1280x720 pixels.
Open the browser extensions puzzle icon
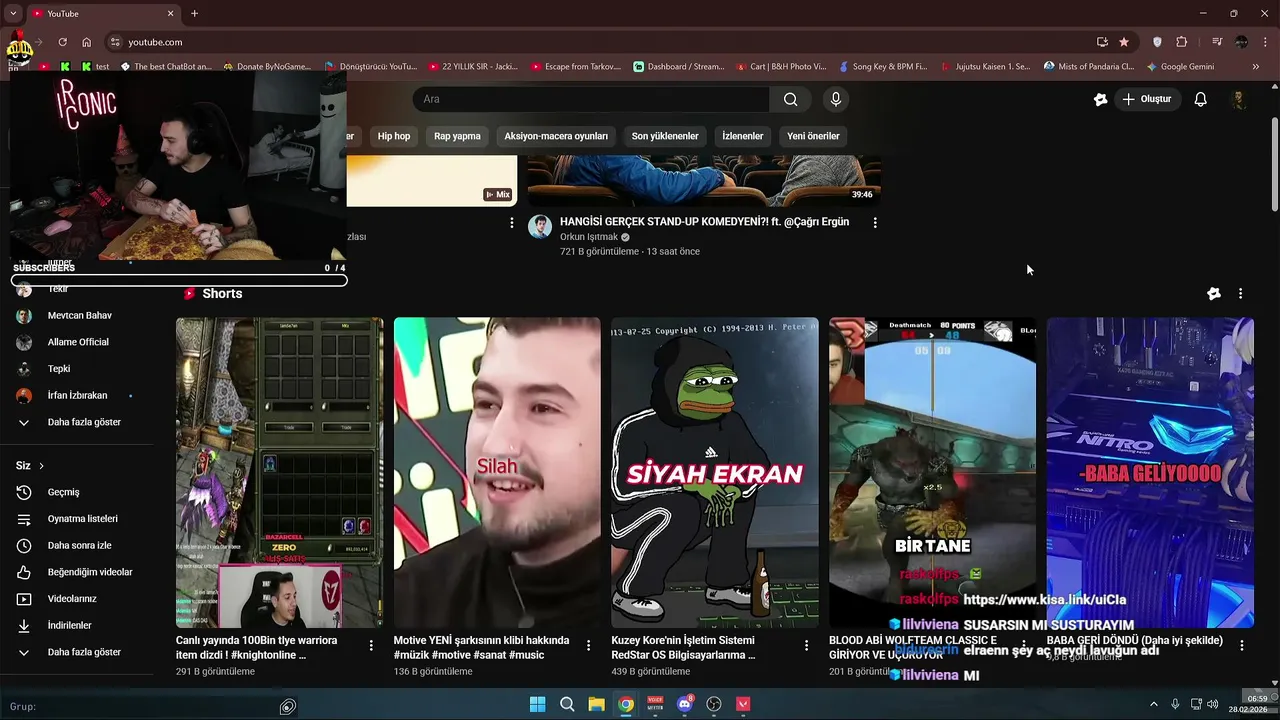pos(1182,42)
